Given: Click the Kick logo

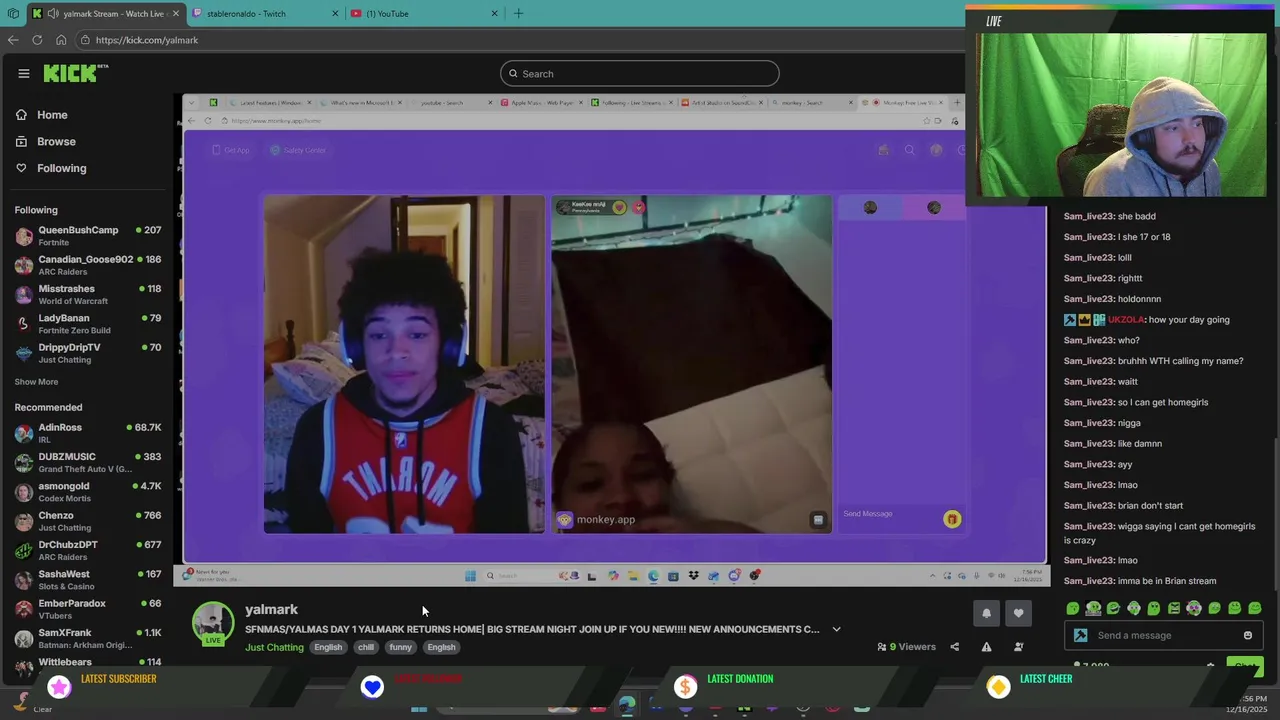Looking at the screenshot, I should click(75, 73).
